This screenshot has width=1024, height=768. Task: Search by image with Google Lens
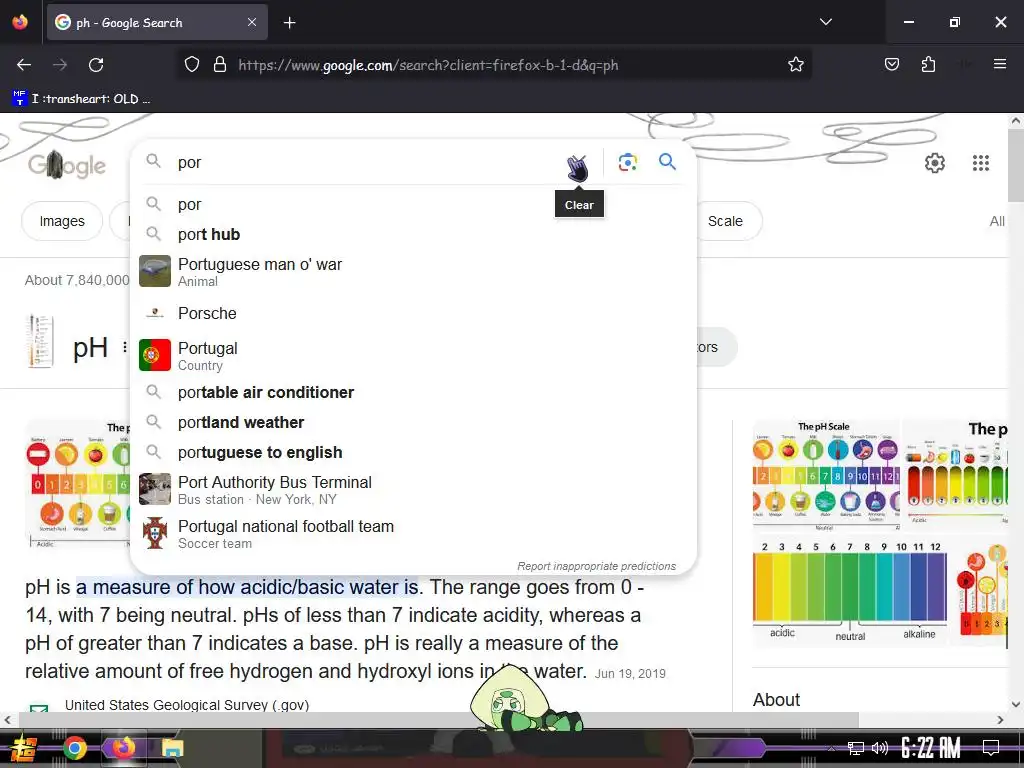[628, 162]
